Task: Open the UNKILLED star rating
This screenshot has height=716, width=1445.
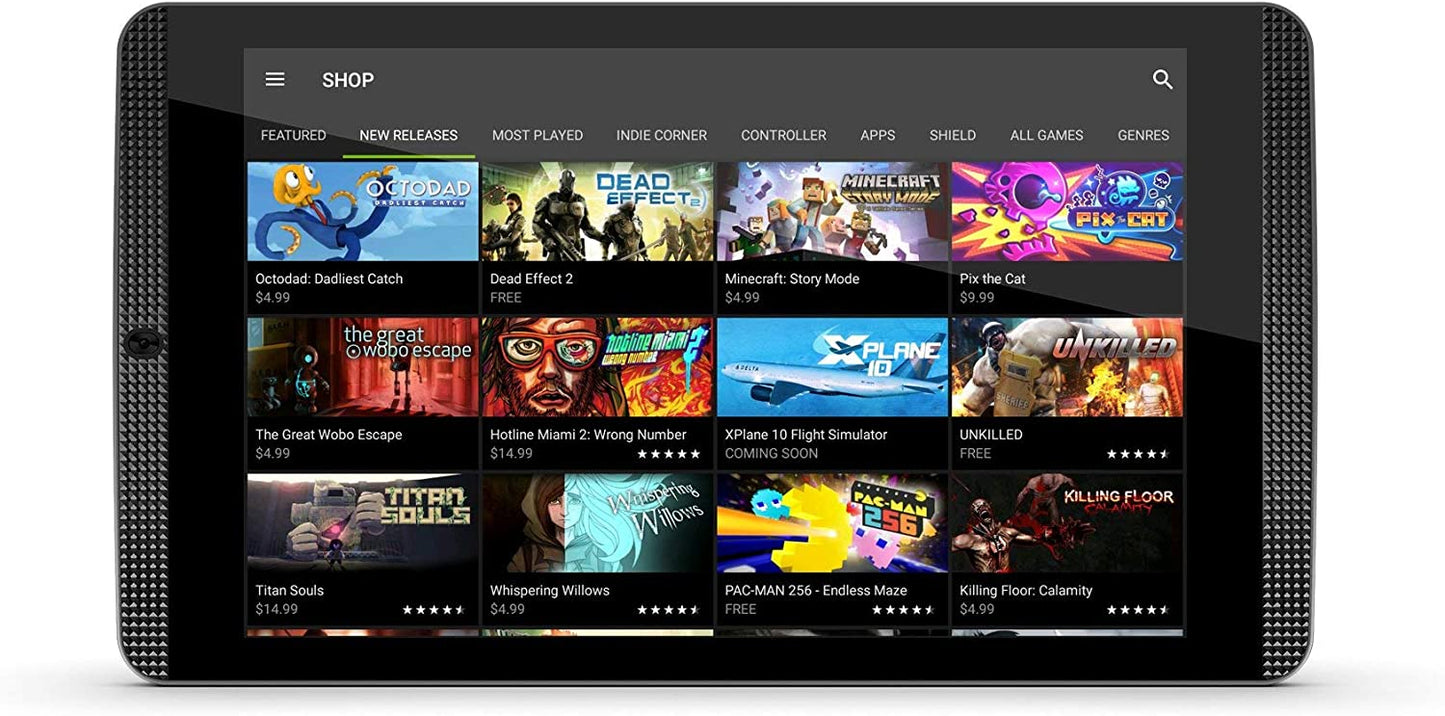Action: [1138, 454]
